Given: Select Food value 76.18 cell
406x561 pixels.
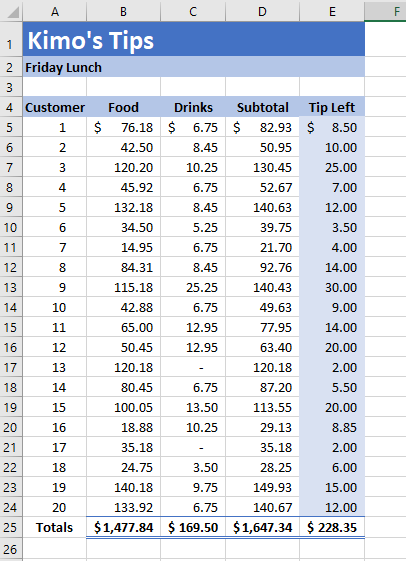Looking at the screenshot, I should pos(123,127).
